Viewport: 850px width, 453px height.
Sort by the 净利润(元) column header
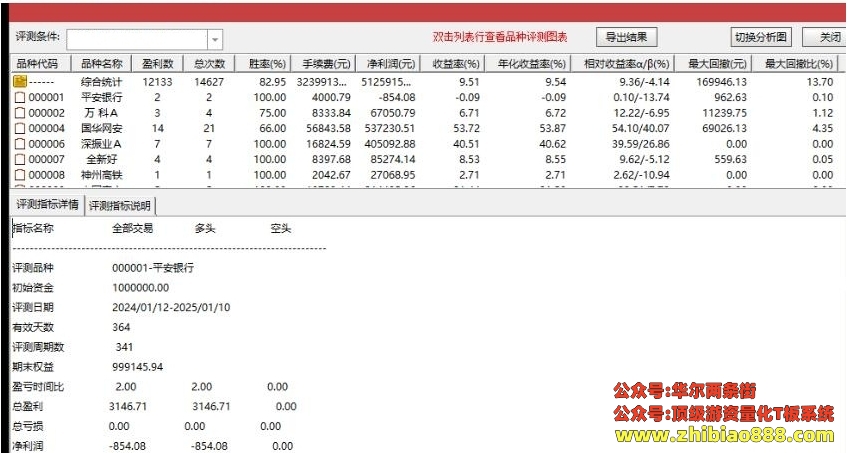390,64
